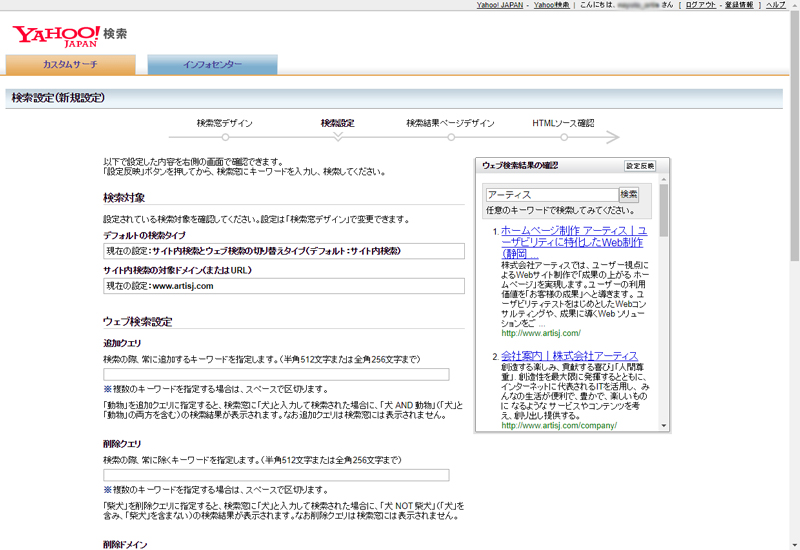Viewport: 800px width, 550px height.
Task: Click the Yahoo! JAPAN logo
Action: tap(56, 36)
